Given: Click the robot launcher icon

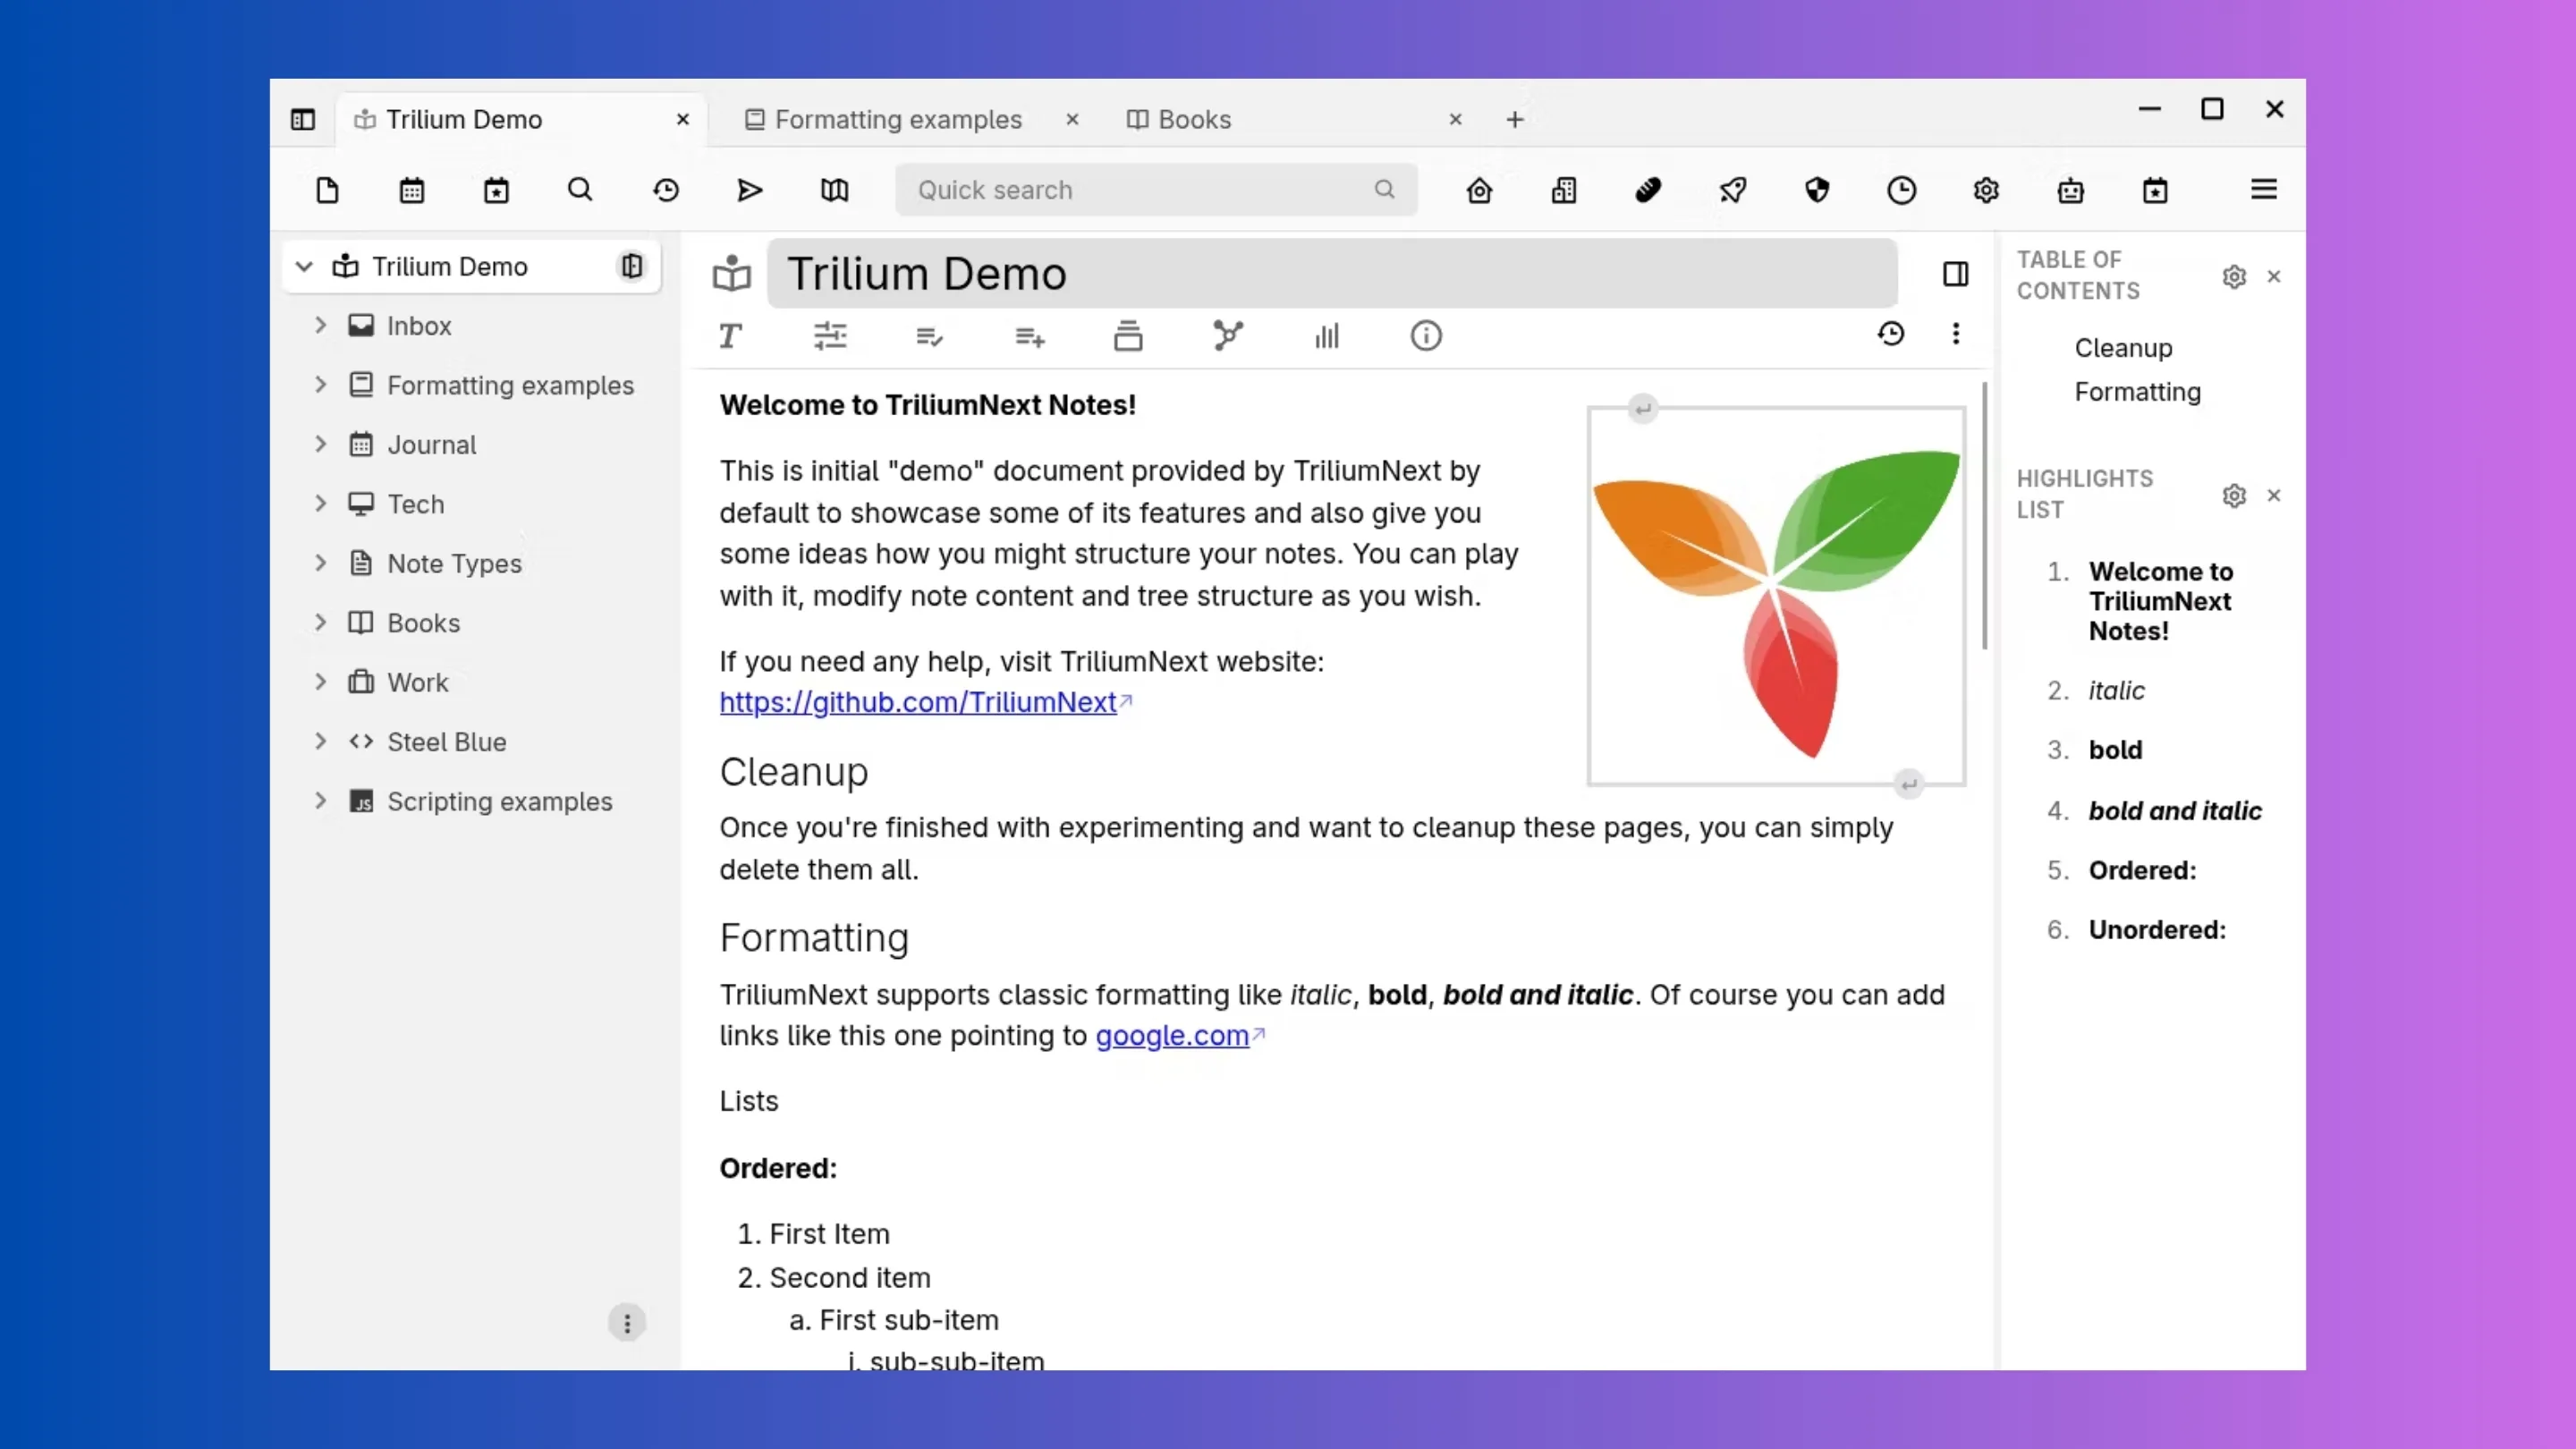Looking at the screenshot, I should tap(2070, 190).
